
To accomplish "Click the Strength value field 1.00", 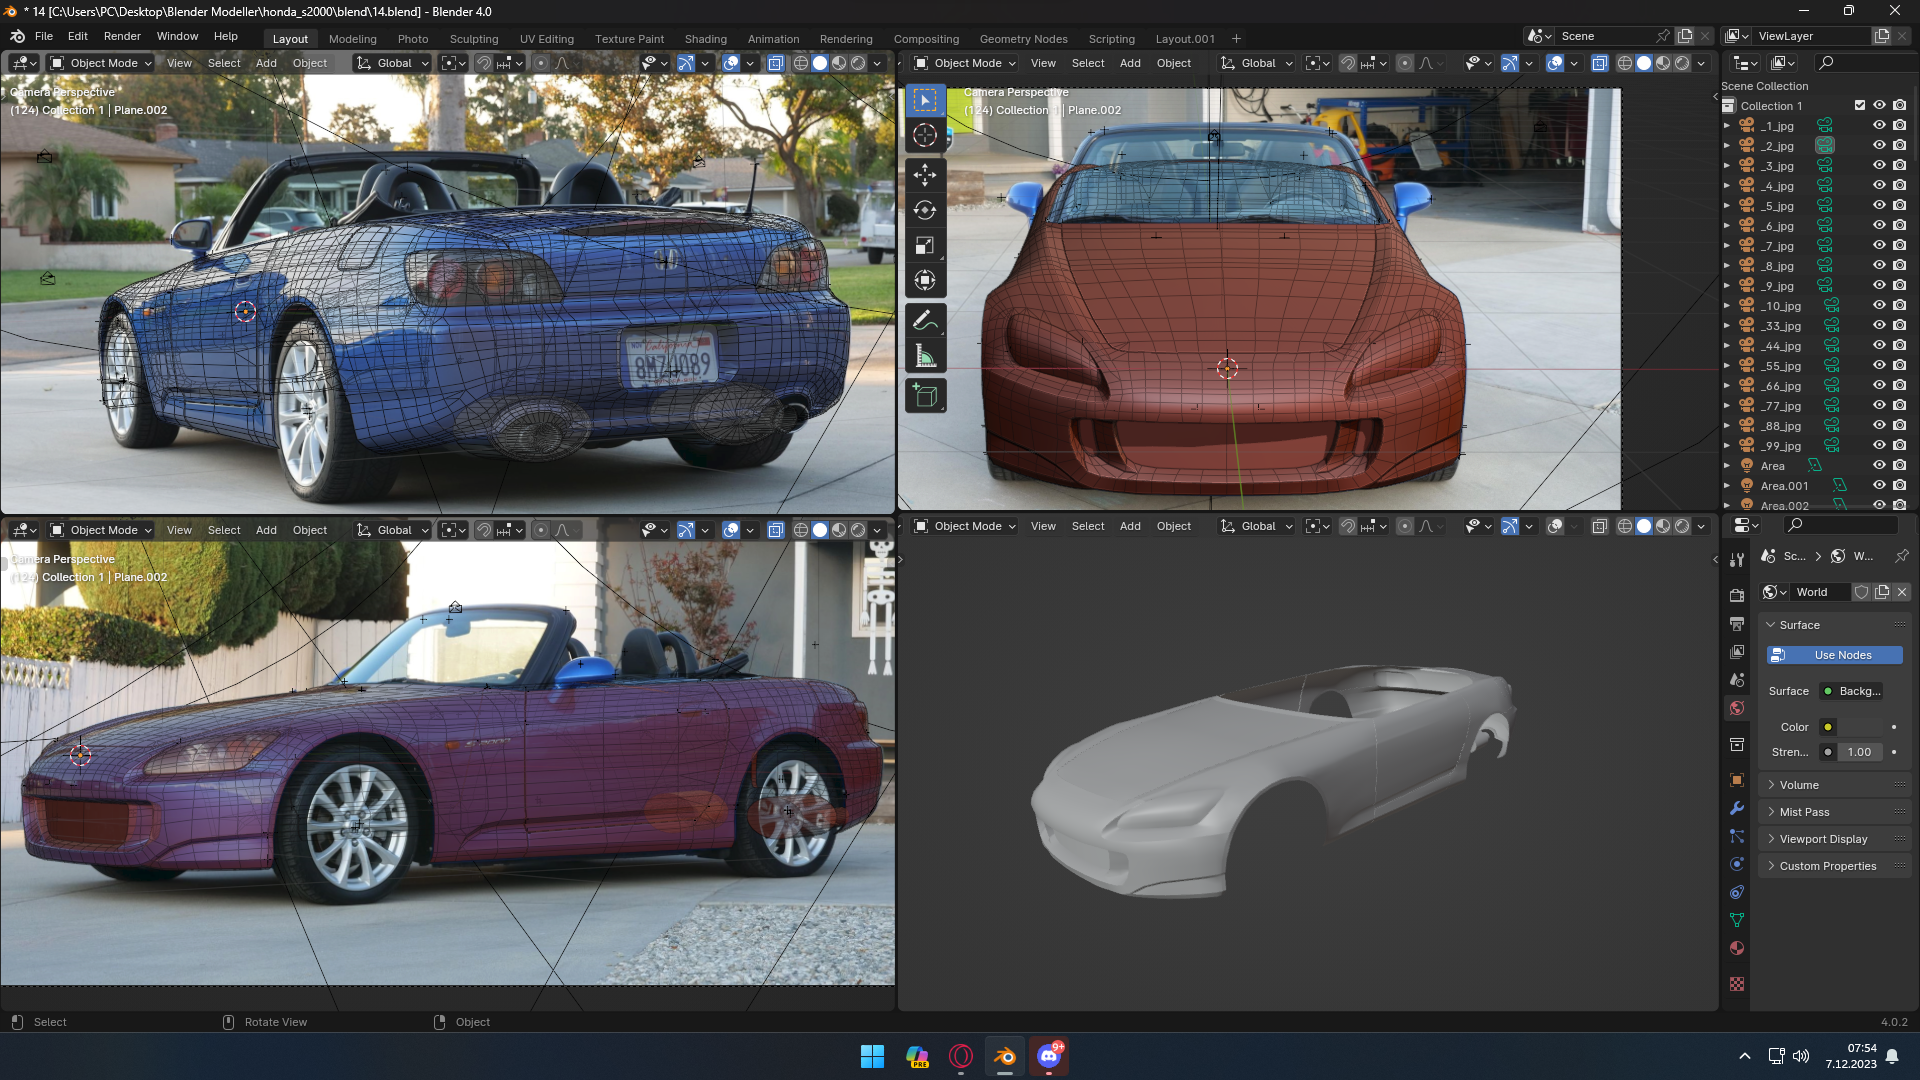I will 1859,752.
